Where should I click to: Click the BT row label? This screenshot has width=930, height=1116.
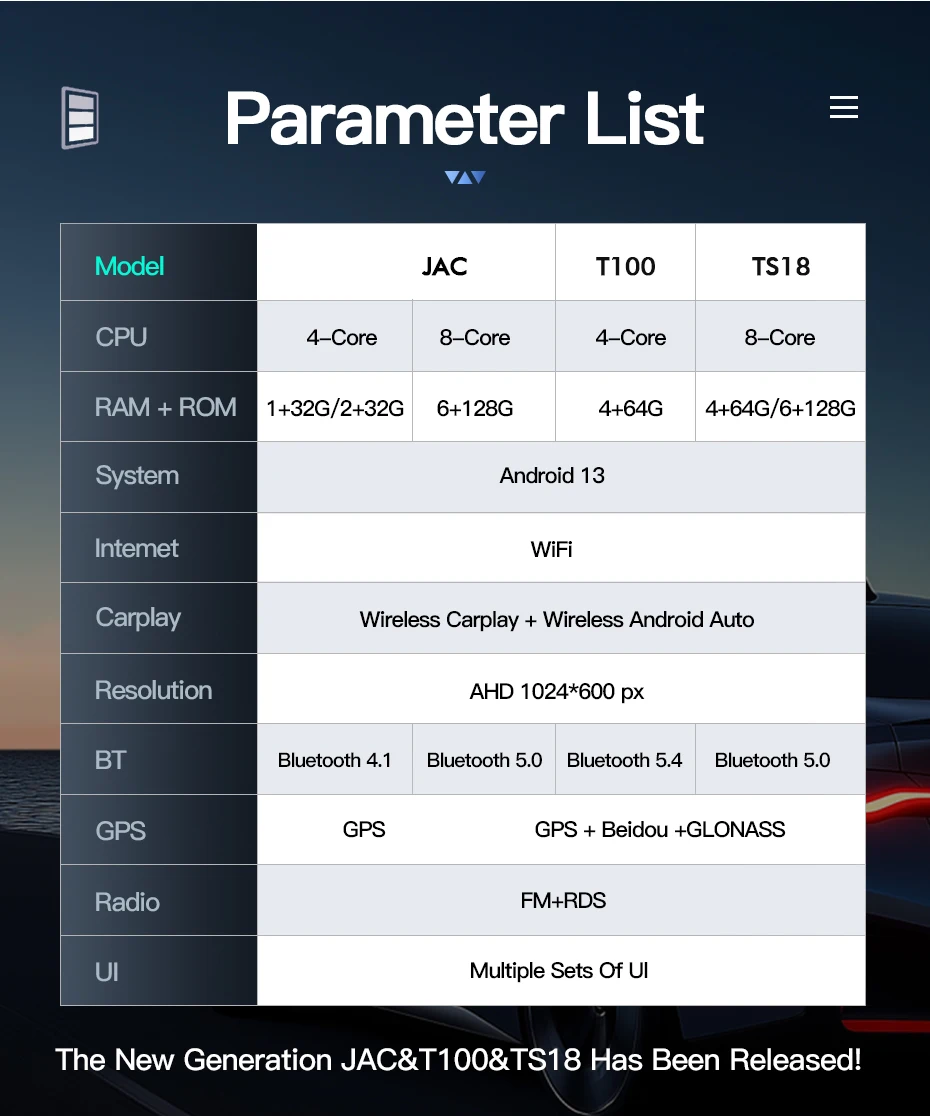click(x=110, y=760)
